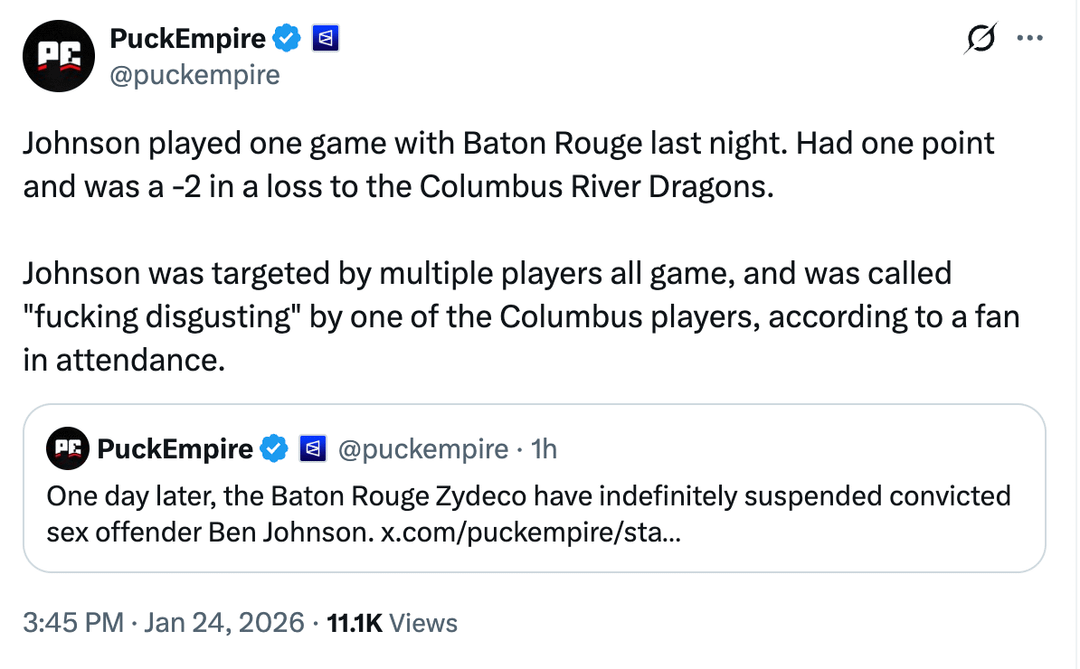
Task: Click the verified badge inside the quoted post
Action: click(x=274, y=450)
